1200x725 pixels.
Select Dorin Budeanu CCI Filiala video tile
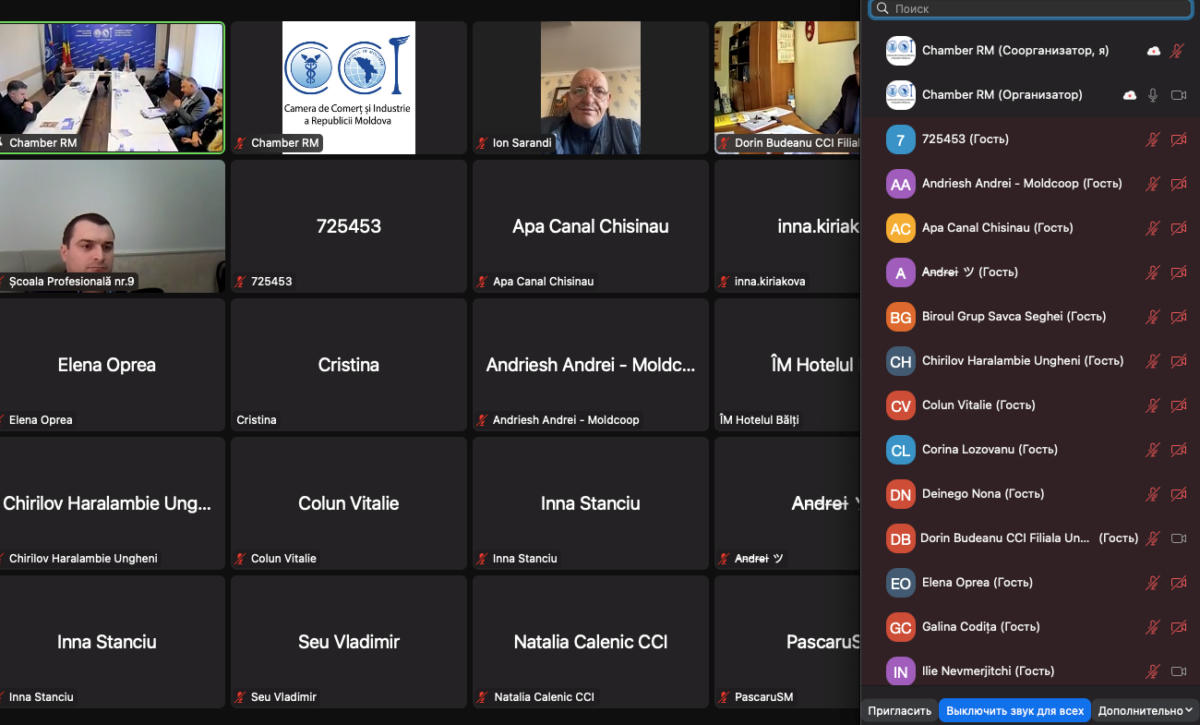[x=787, y=88]
